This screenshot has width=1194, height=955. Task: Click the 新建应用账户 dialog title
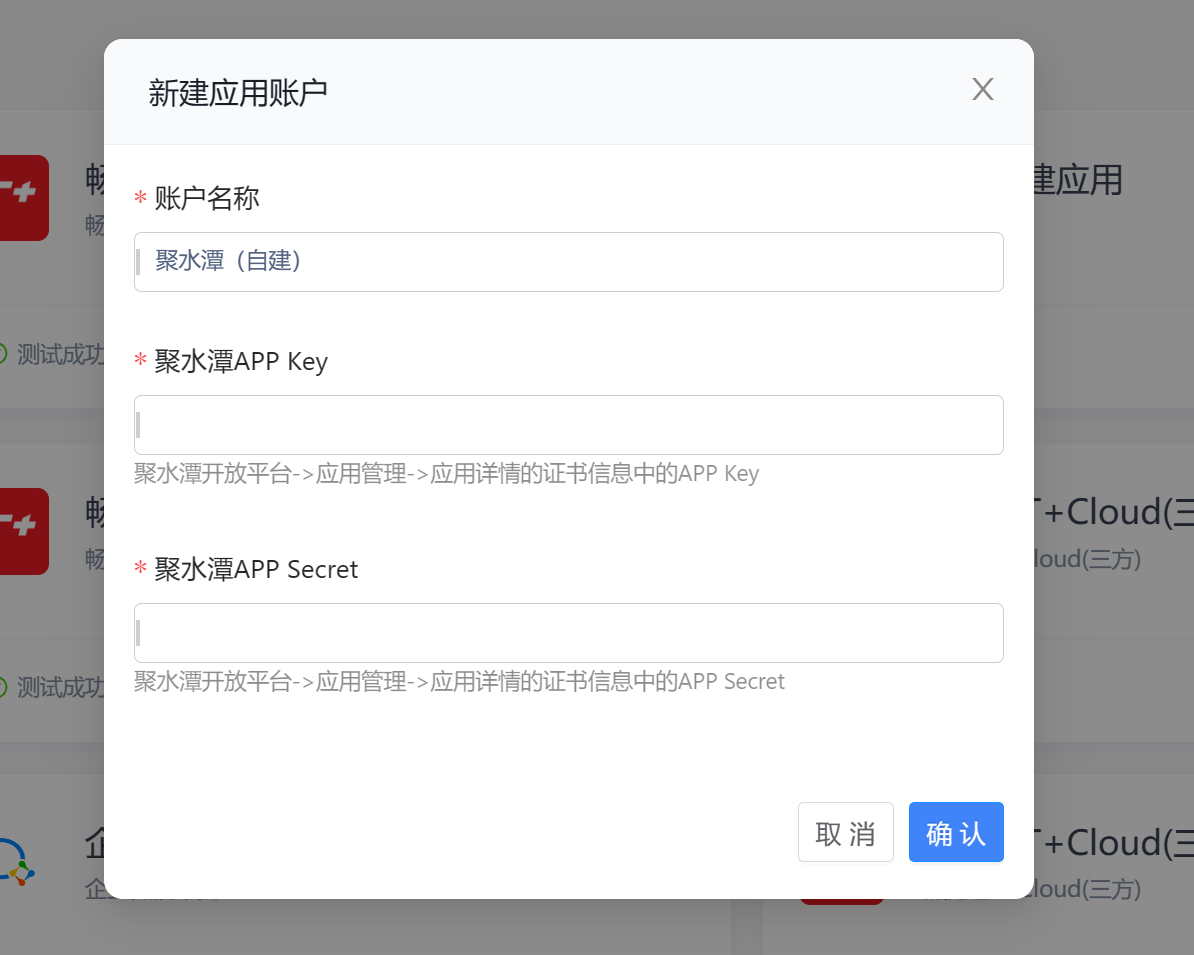point(238,93)
